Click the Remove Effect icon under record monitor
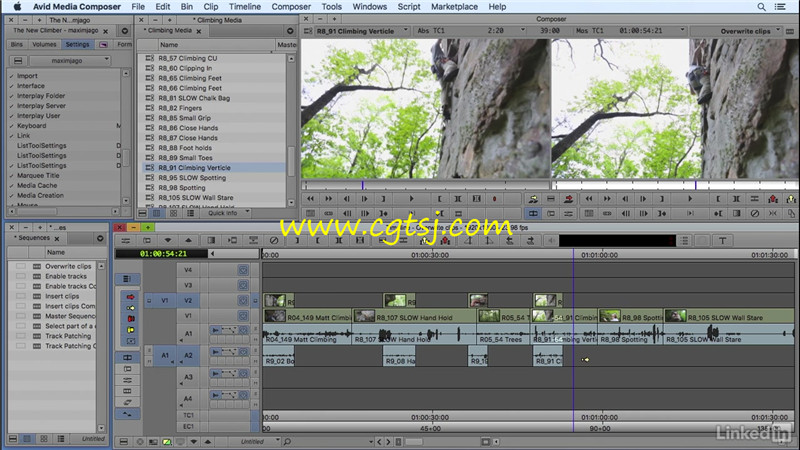Viewport: 800px width, 450px height. pyautogui.click(x=755, y=213)
